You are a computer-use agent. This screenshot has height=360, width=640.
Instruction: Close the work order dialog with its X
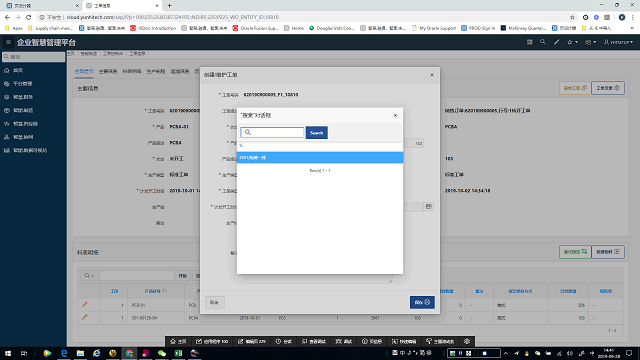click(432, 75)
